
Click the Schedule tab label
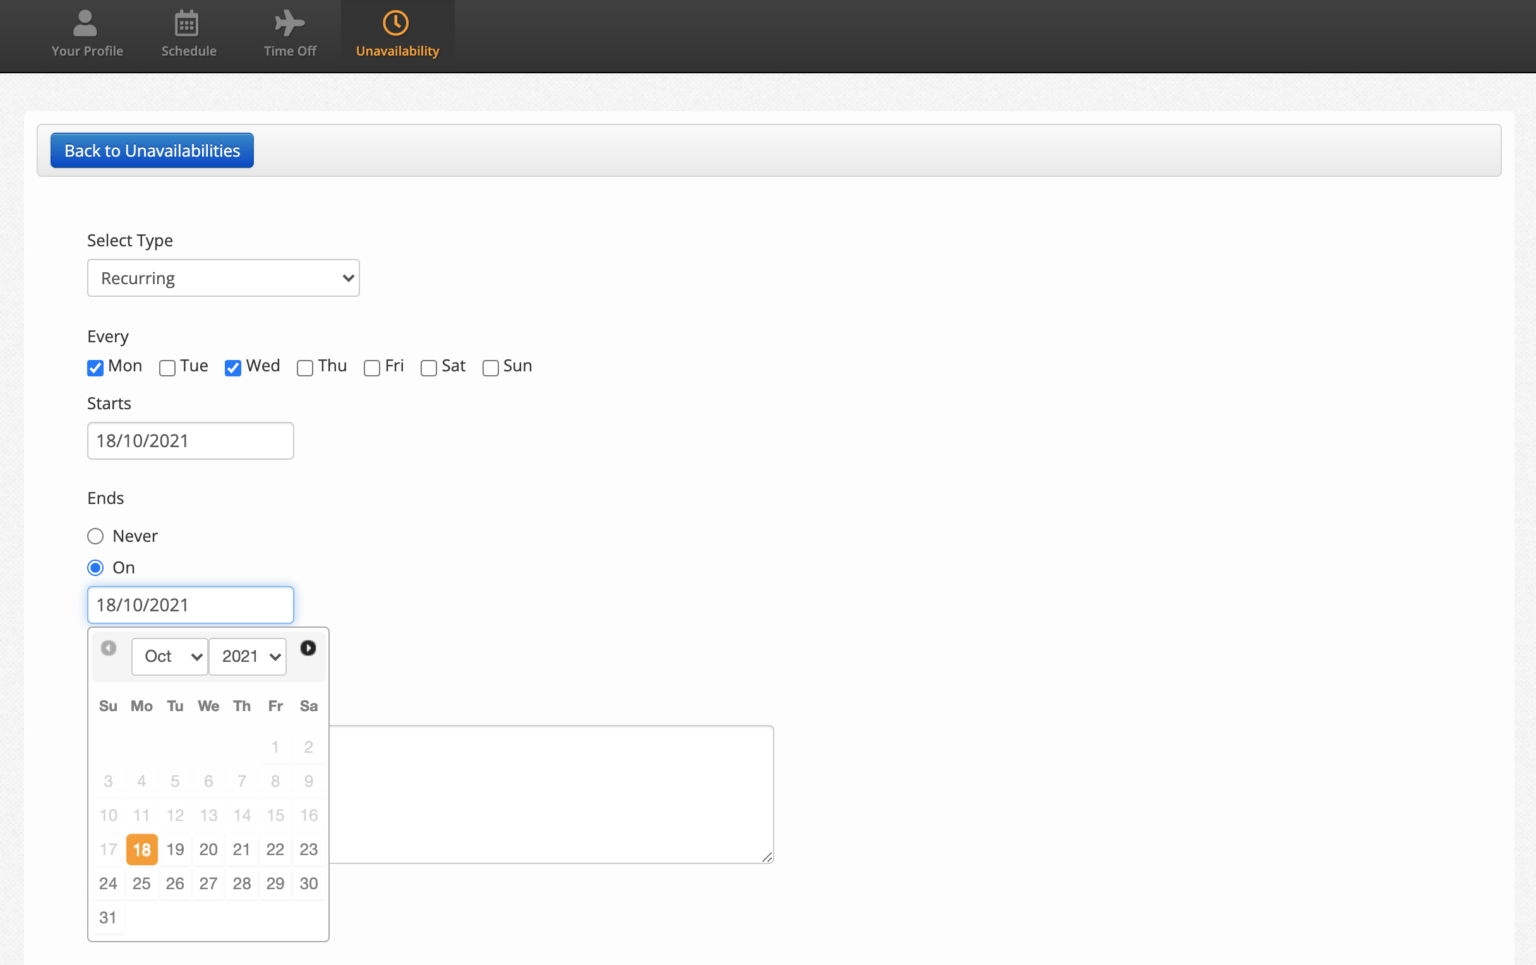[189, 51]
